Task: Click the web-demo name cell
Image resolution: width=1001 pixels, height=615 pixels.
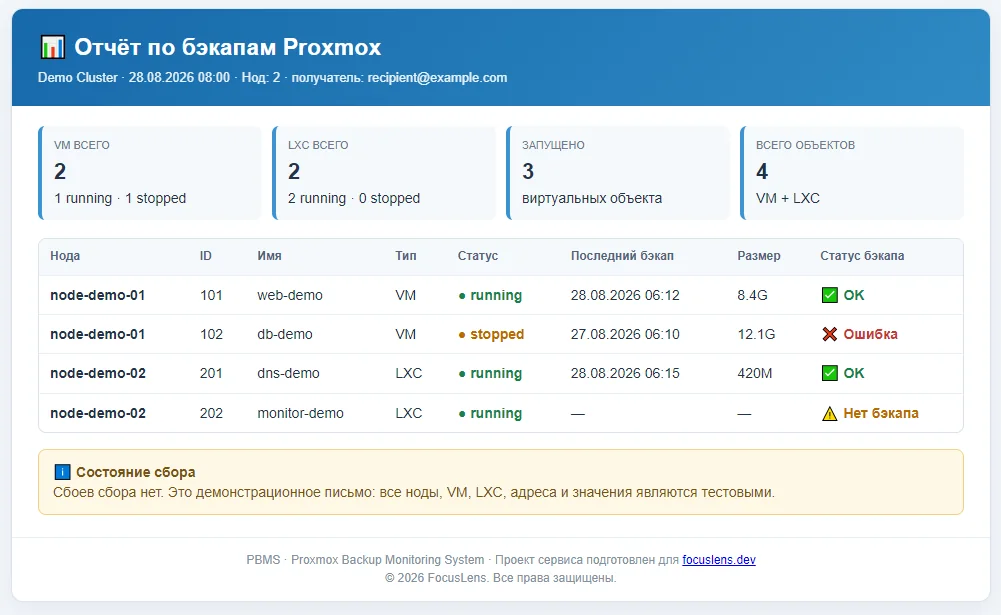Action: pos(290,295)
